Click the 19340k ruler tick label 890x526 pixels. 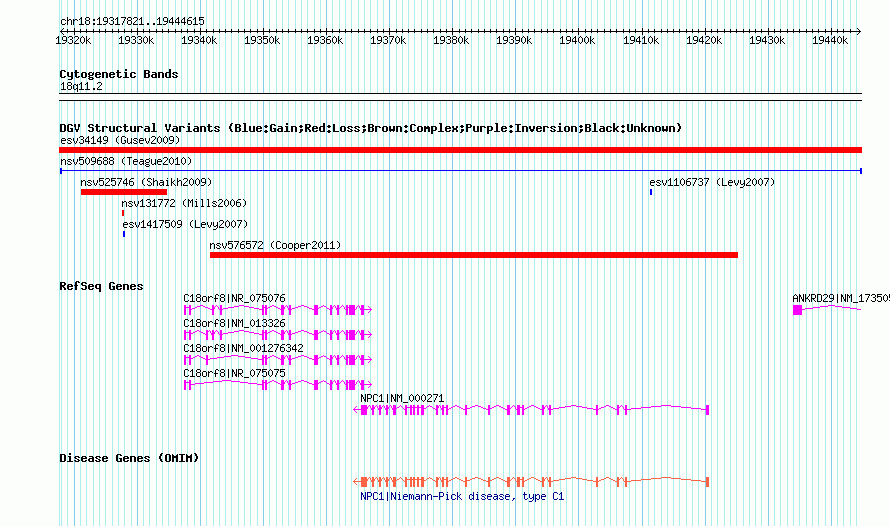199,40
